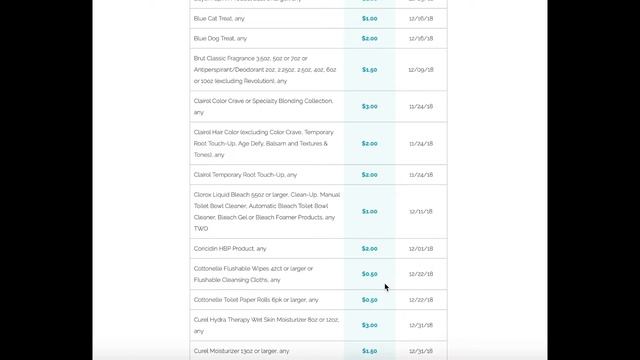Click the Blue Cat Treat coupon row
640x360 pixels.
318,19
